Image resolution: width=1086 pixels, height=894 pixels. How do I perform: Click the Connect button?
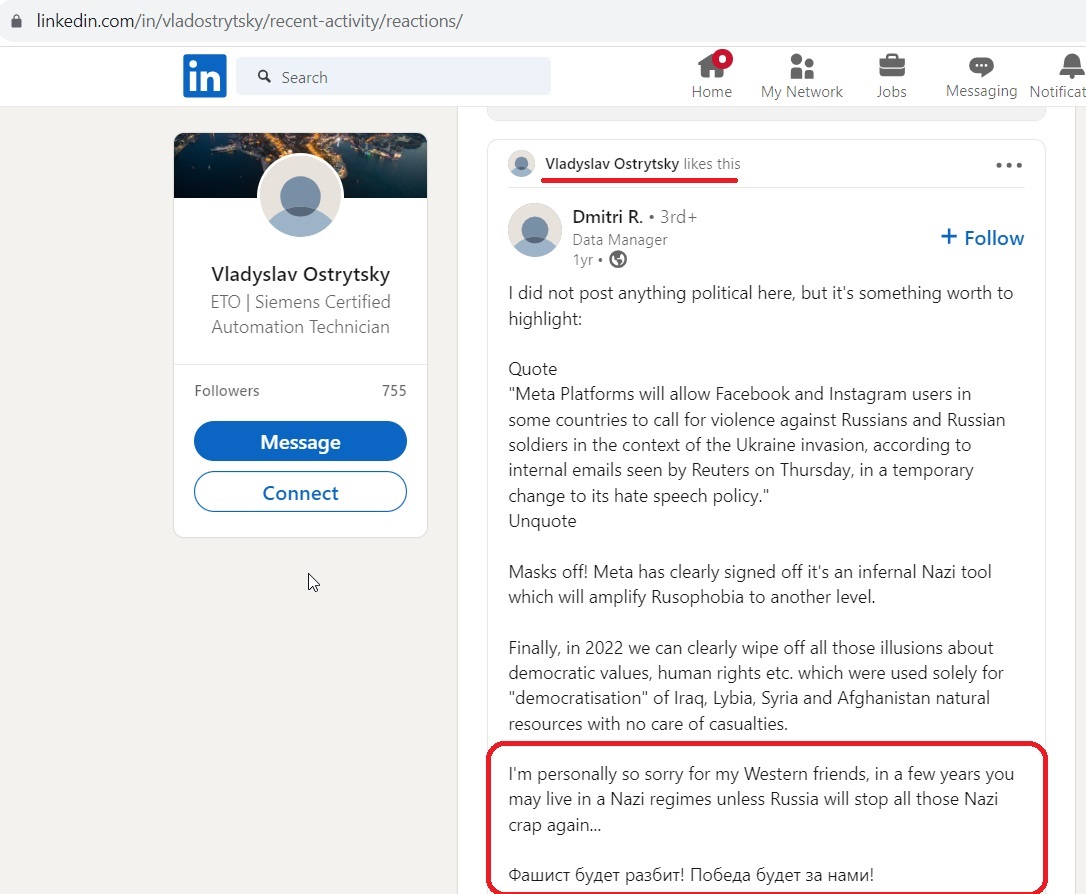pos(301,492)
